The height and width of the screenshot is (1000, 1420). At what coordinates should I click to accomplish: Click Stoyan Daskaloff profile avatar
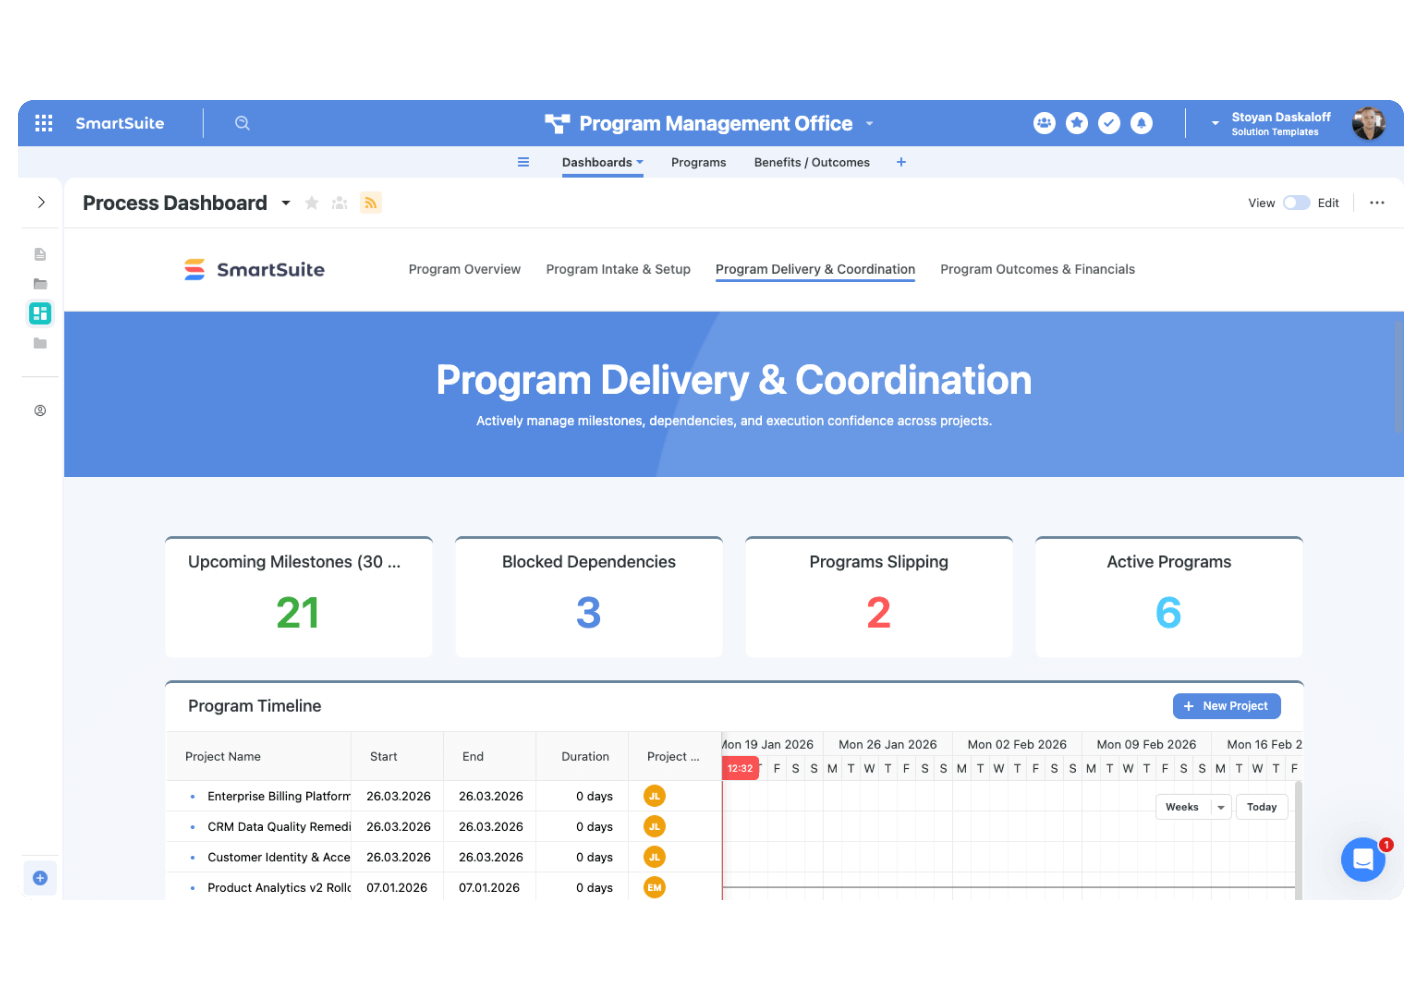1368,123
